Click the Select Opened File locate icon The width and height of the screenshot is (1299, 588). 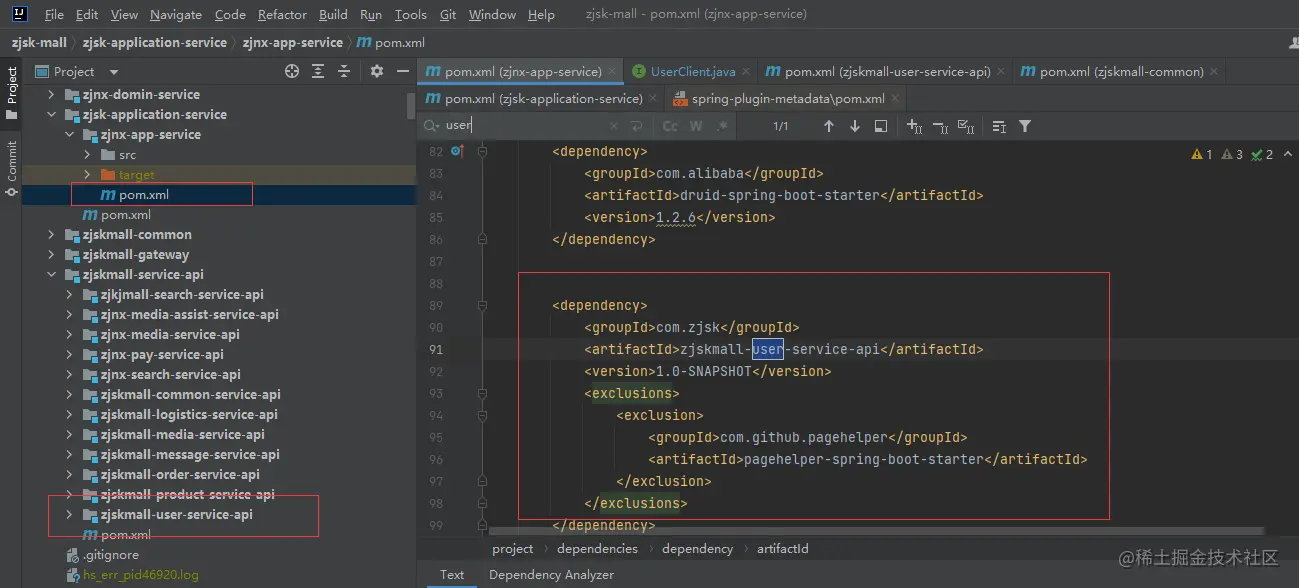[292, 71]
